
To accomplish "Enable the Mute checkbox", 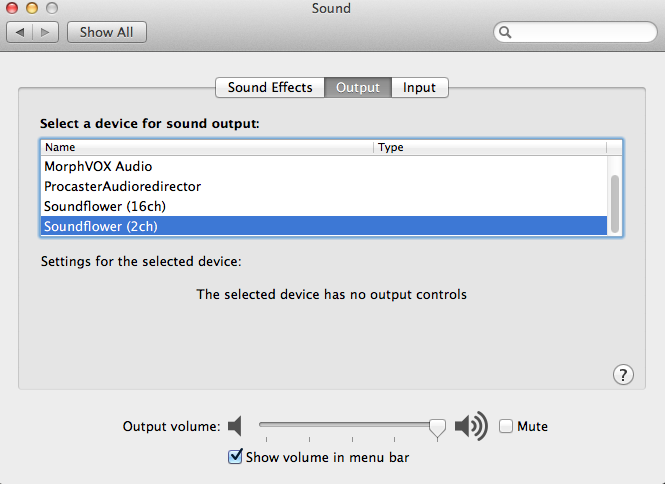I will click(506, 426).
